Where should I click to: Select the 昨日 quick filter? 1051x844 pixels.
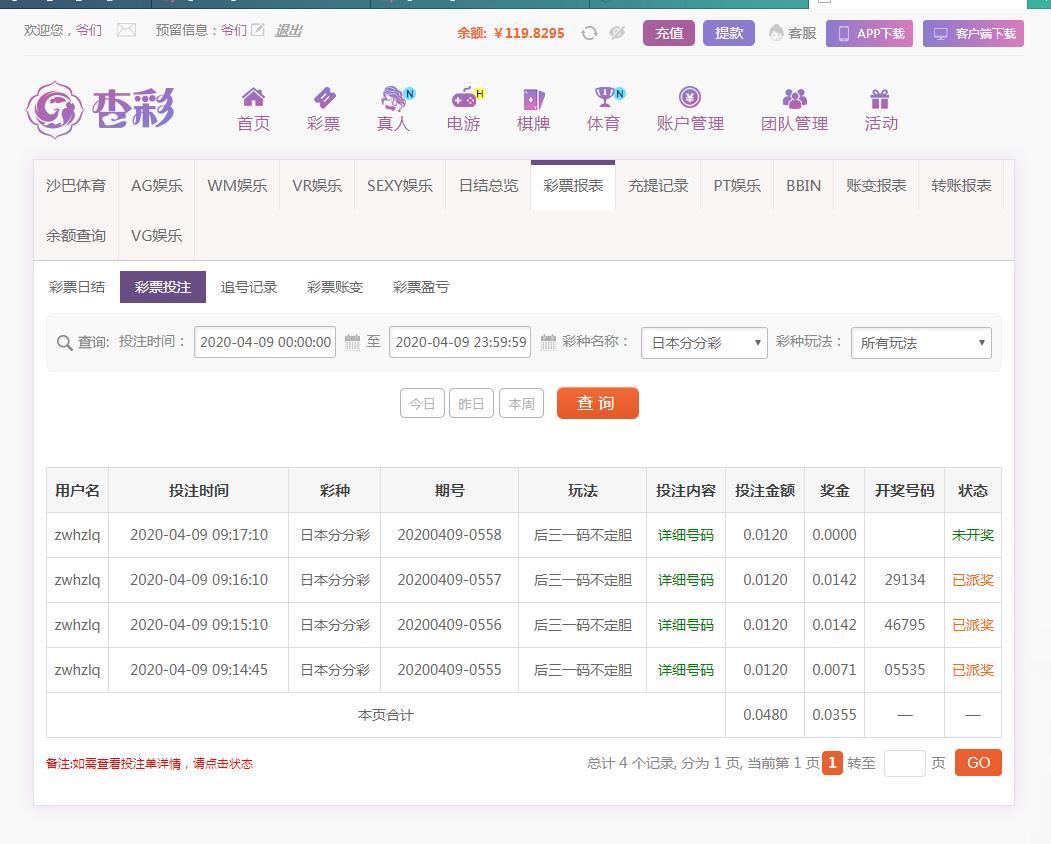click(471, 404)
